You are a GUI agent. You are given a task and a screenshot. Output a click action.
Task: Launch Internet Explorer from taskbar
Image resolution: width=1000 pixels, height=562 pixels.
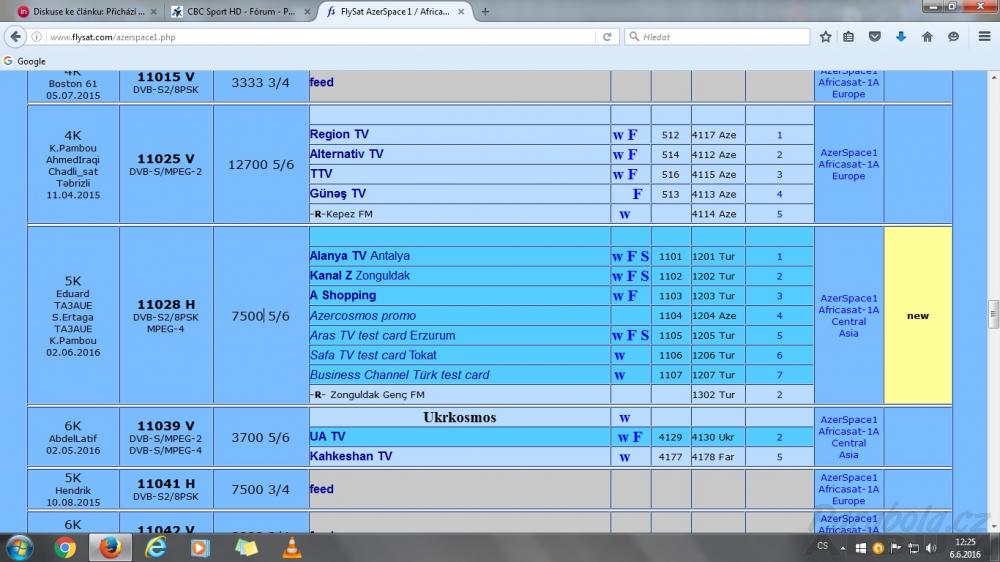click(x=156, y=548)
